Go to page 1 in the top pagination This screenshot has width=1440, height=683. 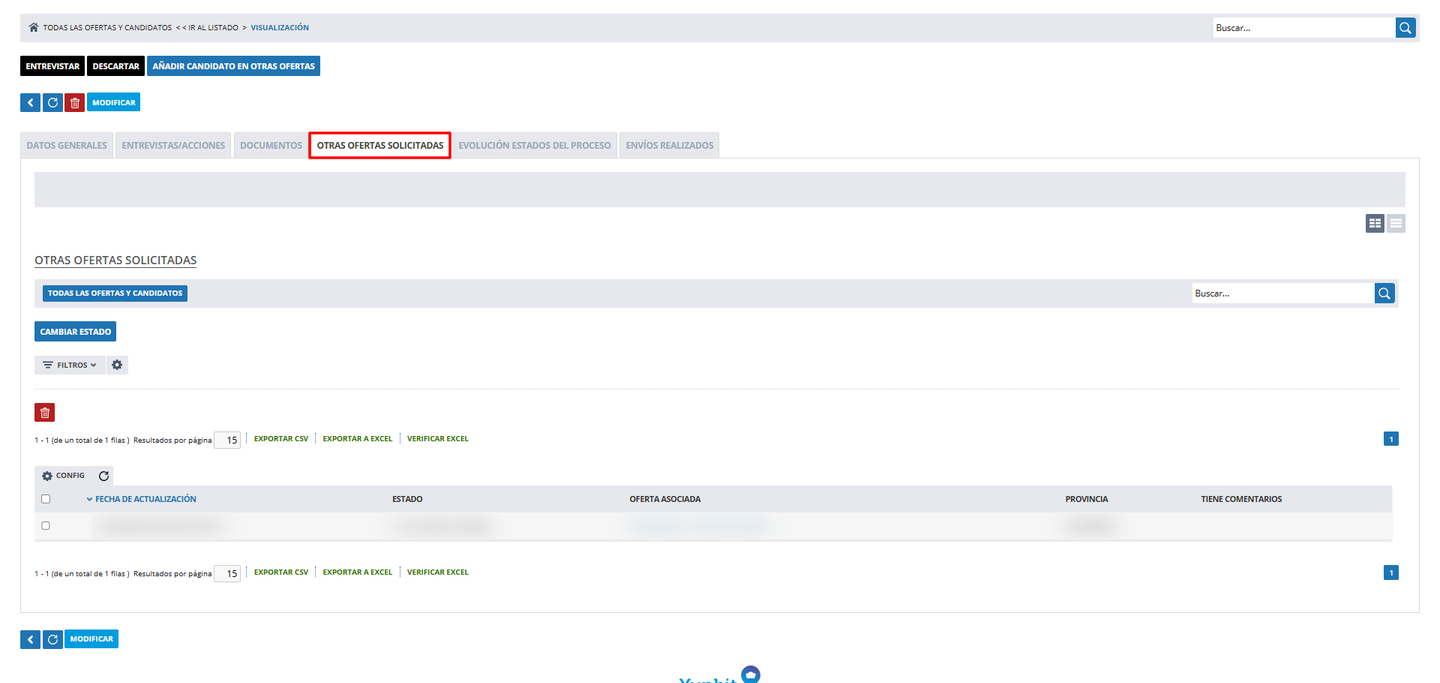point(1391,439)
